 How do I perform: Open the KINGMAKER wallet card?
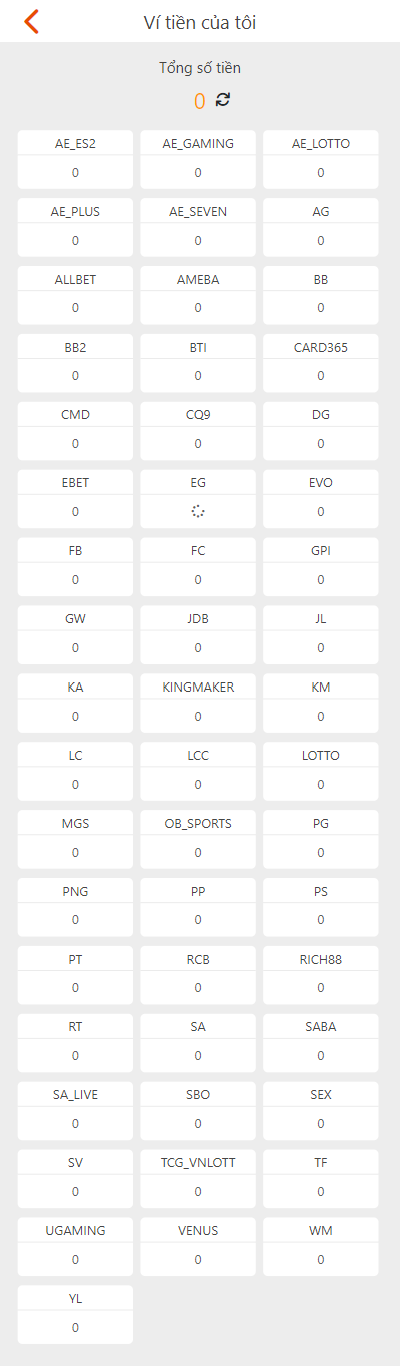[x=198, y=703]
